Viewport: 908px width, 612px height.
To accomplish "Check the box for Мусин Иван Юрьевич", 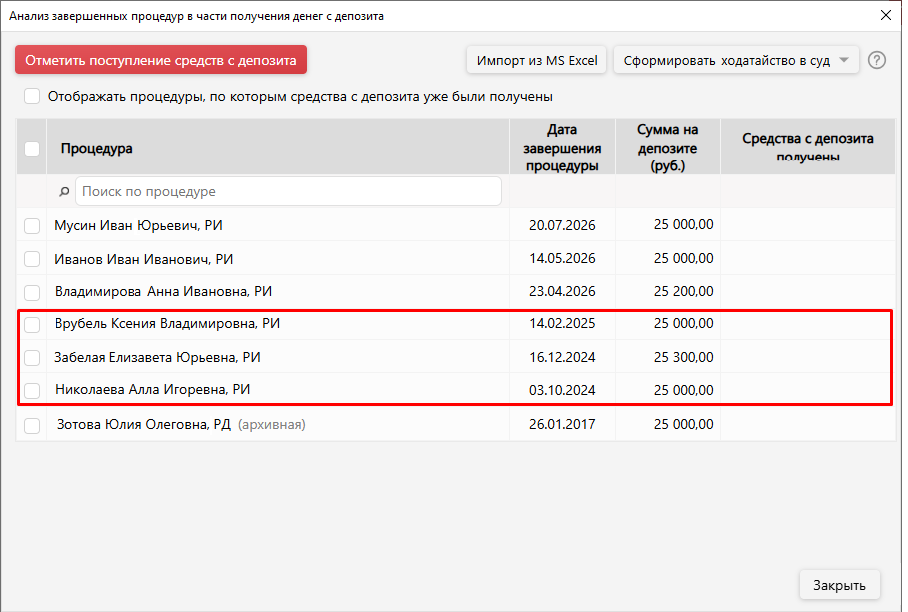I will pyautogui.click(x=32, y=225).
